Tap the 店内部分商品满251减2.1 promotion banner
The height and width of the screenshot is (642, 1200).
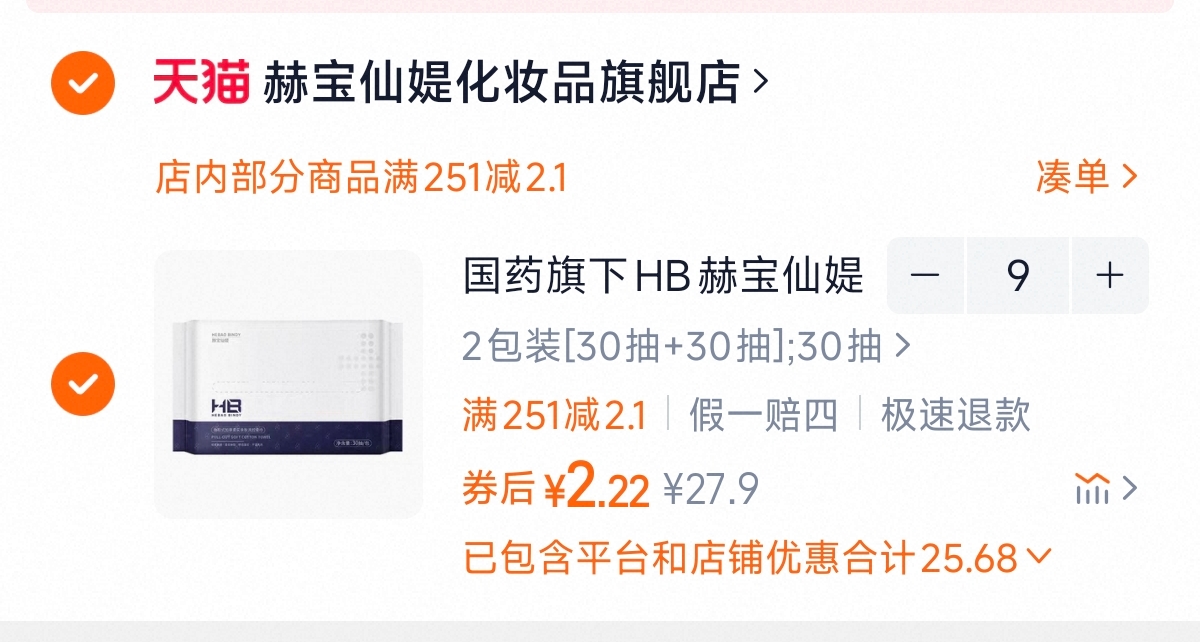(361, 178)
